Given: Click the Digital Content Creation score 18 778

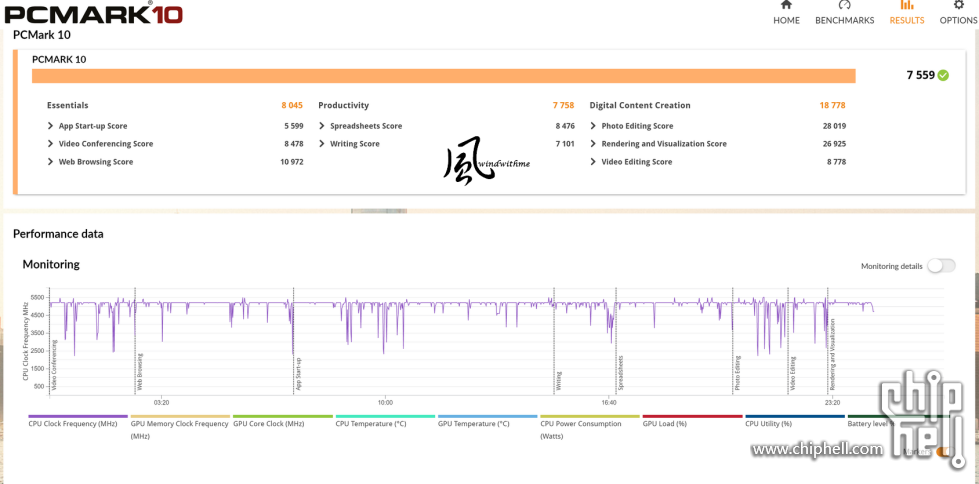Looking at the screenshot, I should 832,106.
